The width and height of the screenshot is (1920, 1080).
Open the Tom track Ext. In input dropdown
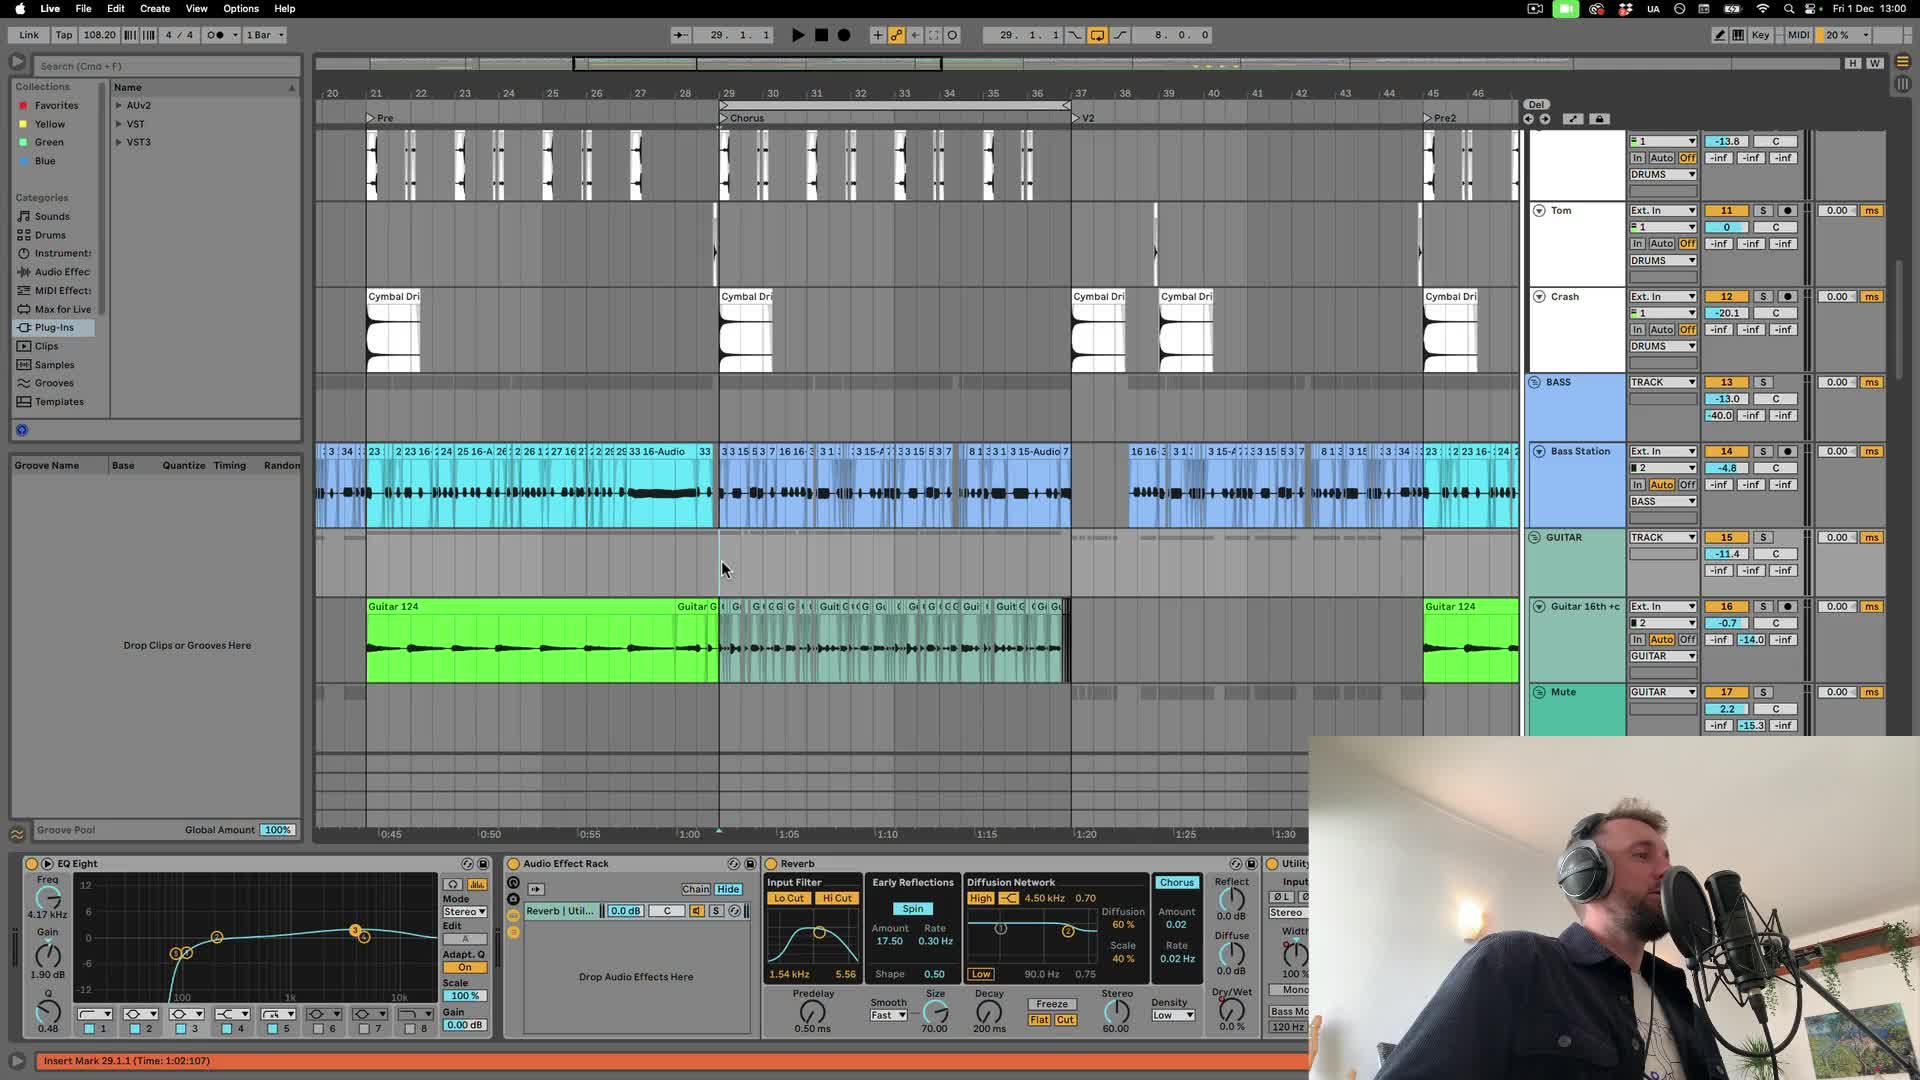(x=1663, y=211)
